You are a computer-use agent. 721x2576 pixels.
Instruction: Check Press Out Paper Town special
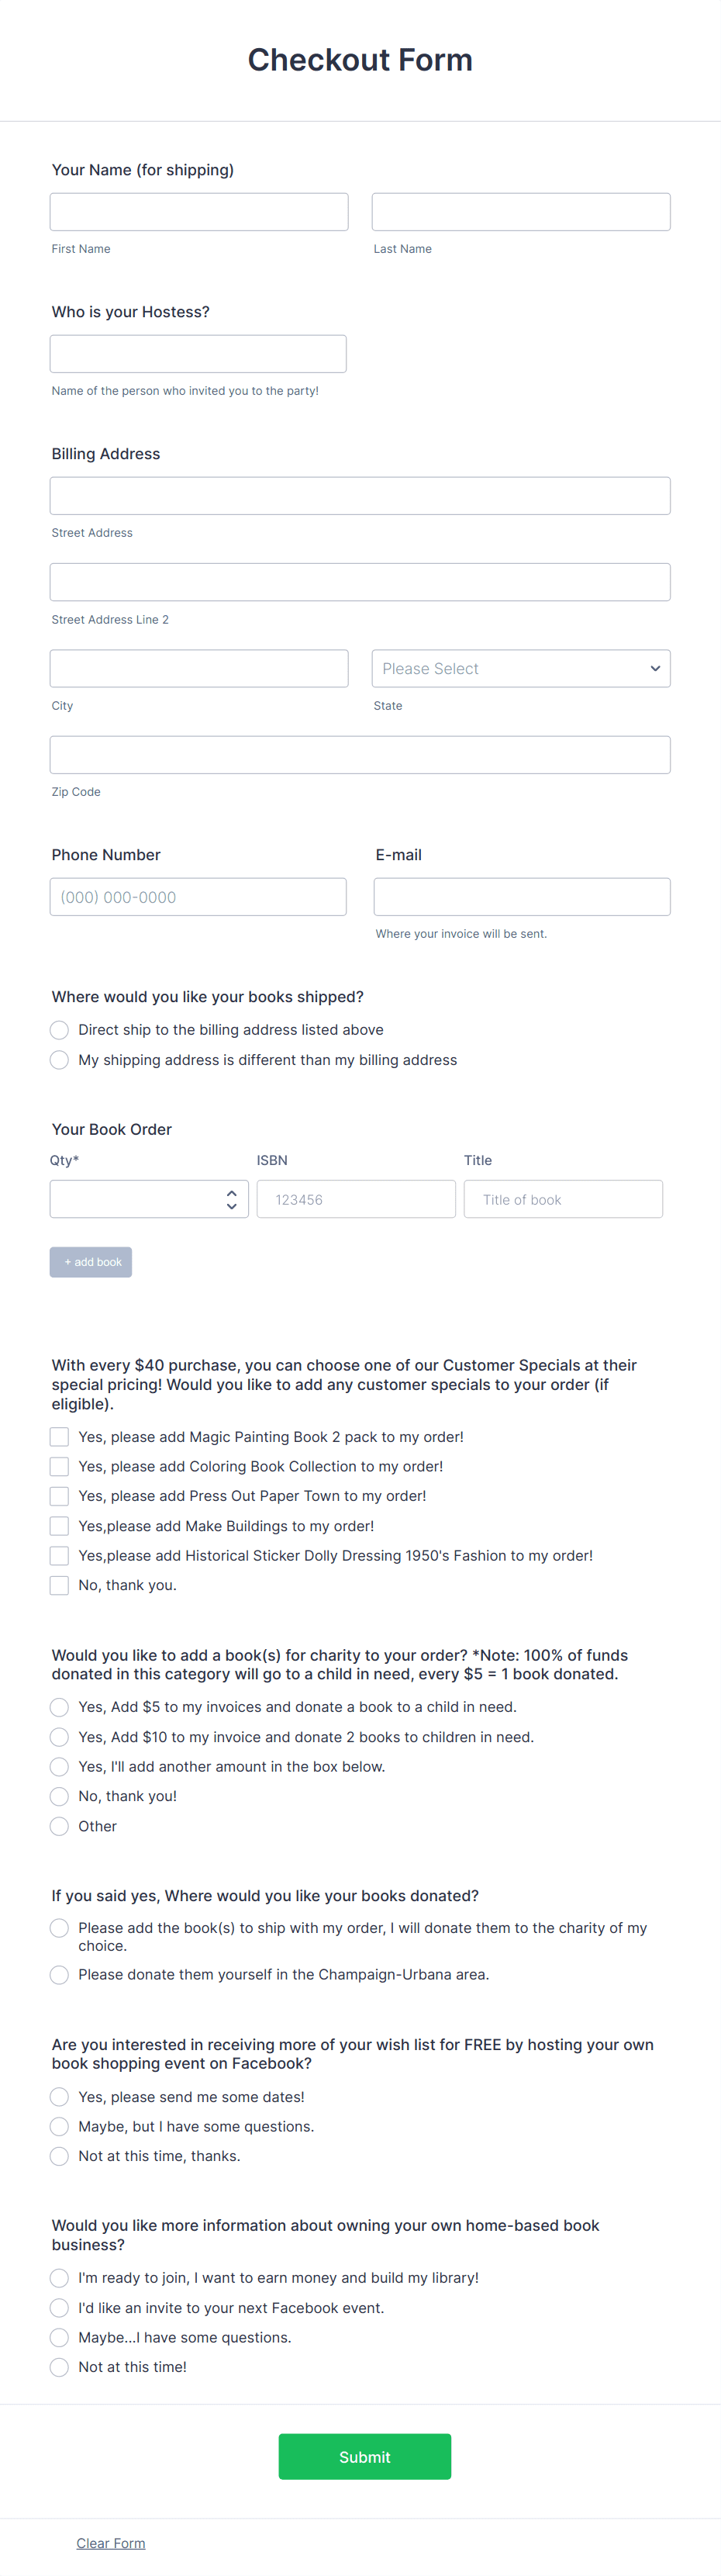59,1496
